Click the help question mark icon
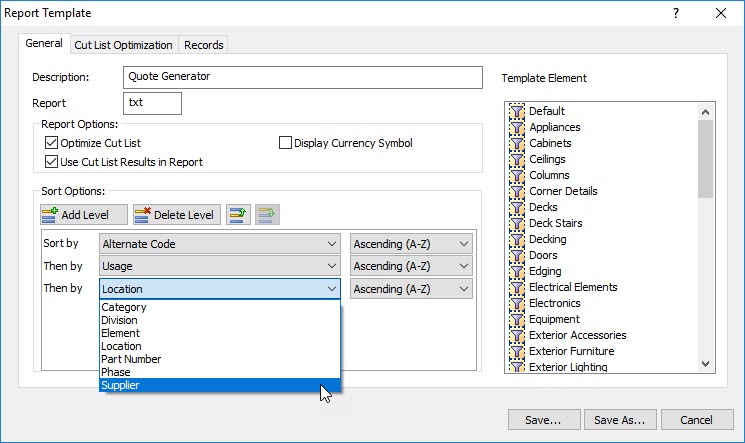 pos(676,14)
